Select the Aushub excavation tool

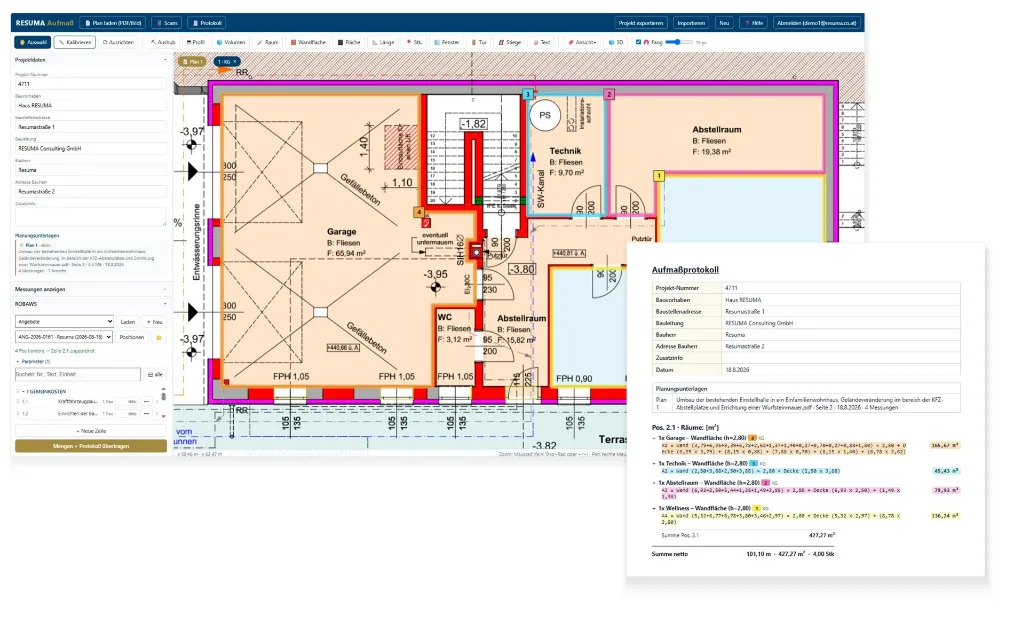(163, 42)
